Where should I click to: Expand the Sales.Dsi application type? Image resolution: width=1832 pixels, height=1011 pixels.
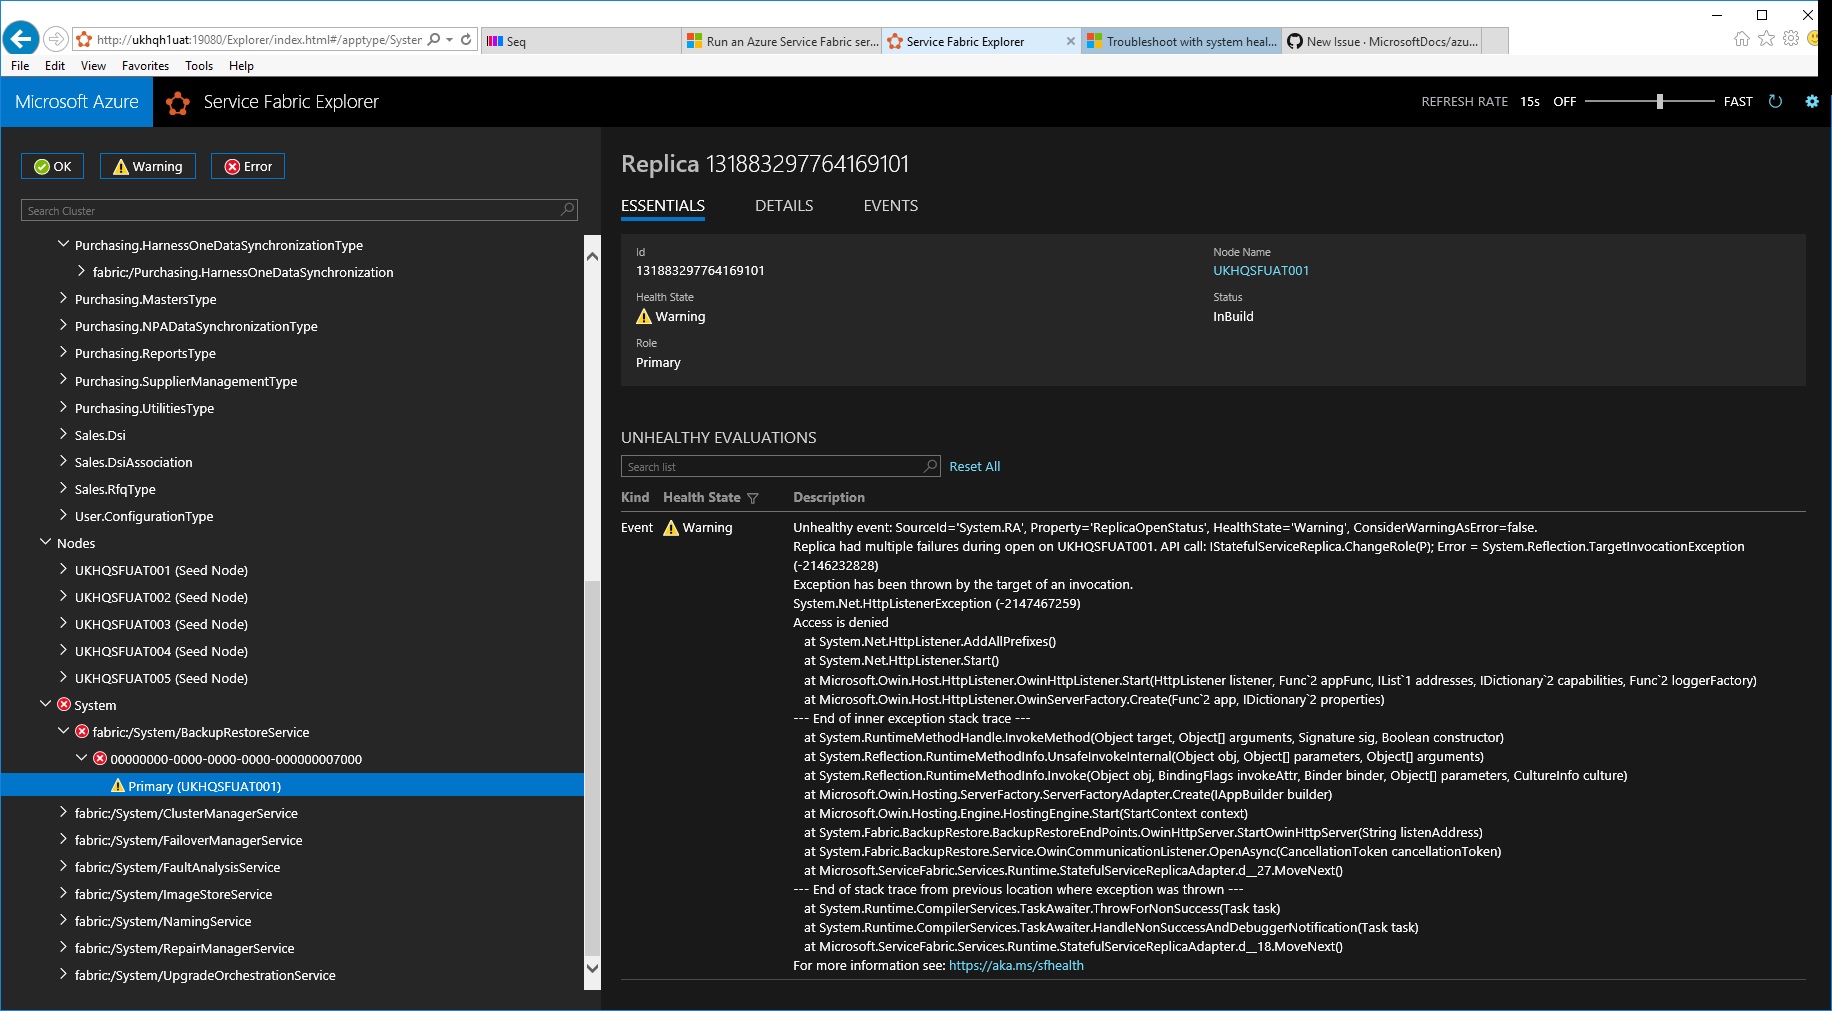(64, 435)
